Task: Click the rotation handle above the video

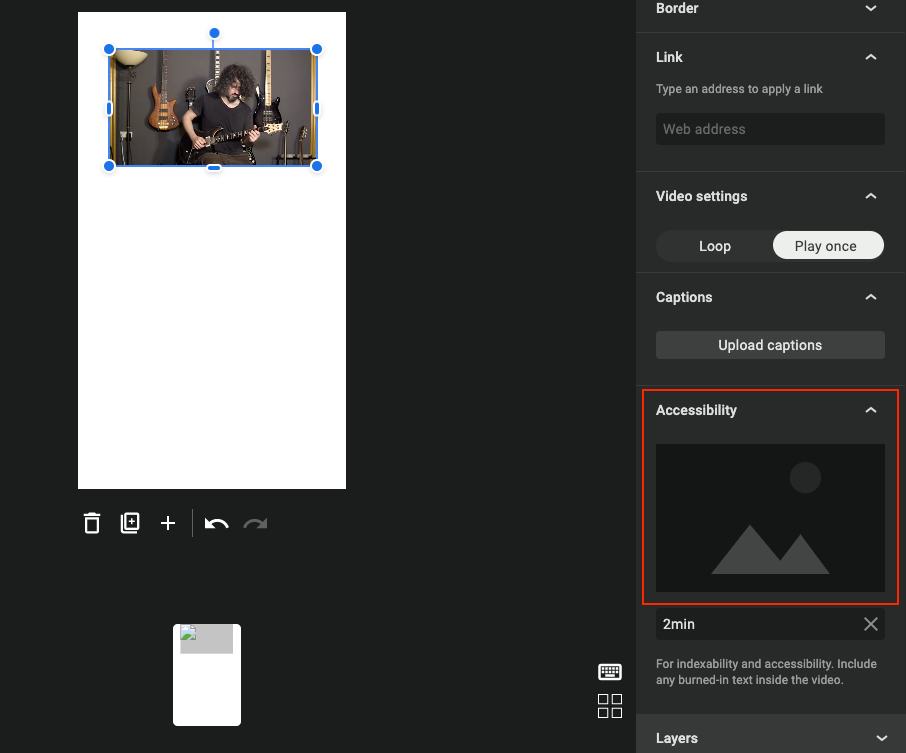Action: pyautogui.click(x=214, y=33)
